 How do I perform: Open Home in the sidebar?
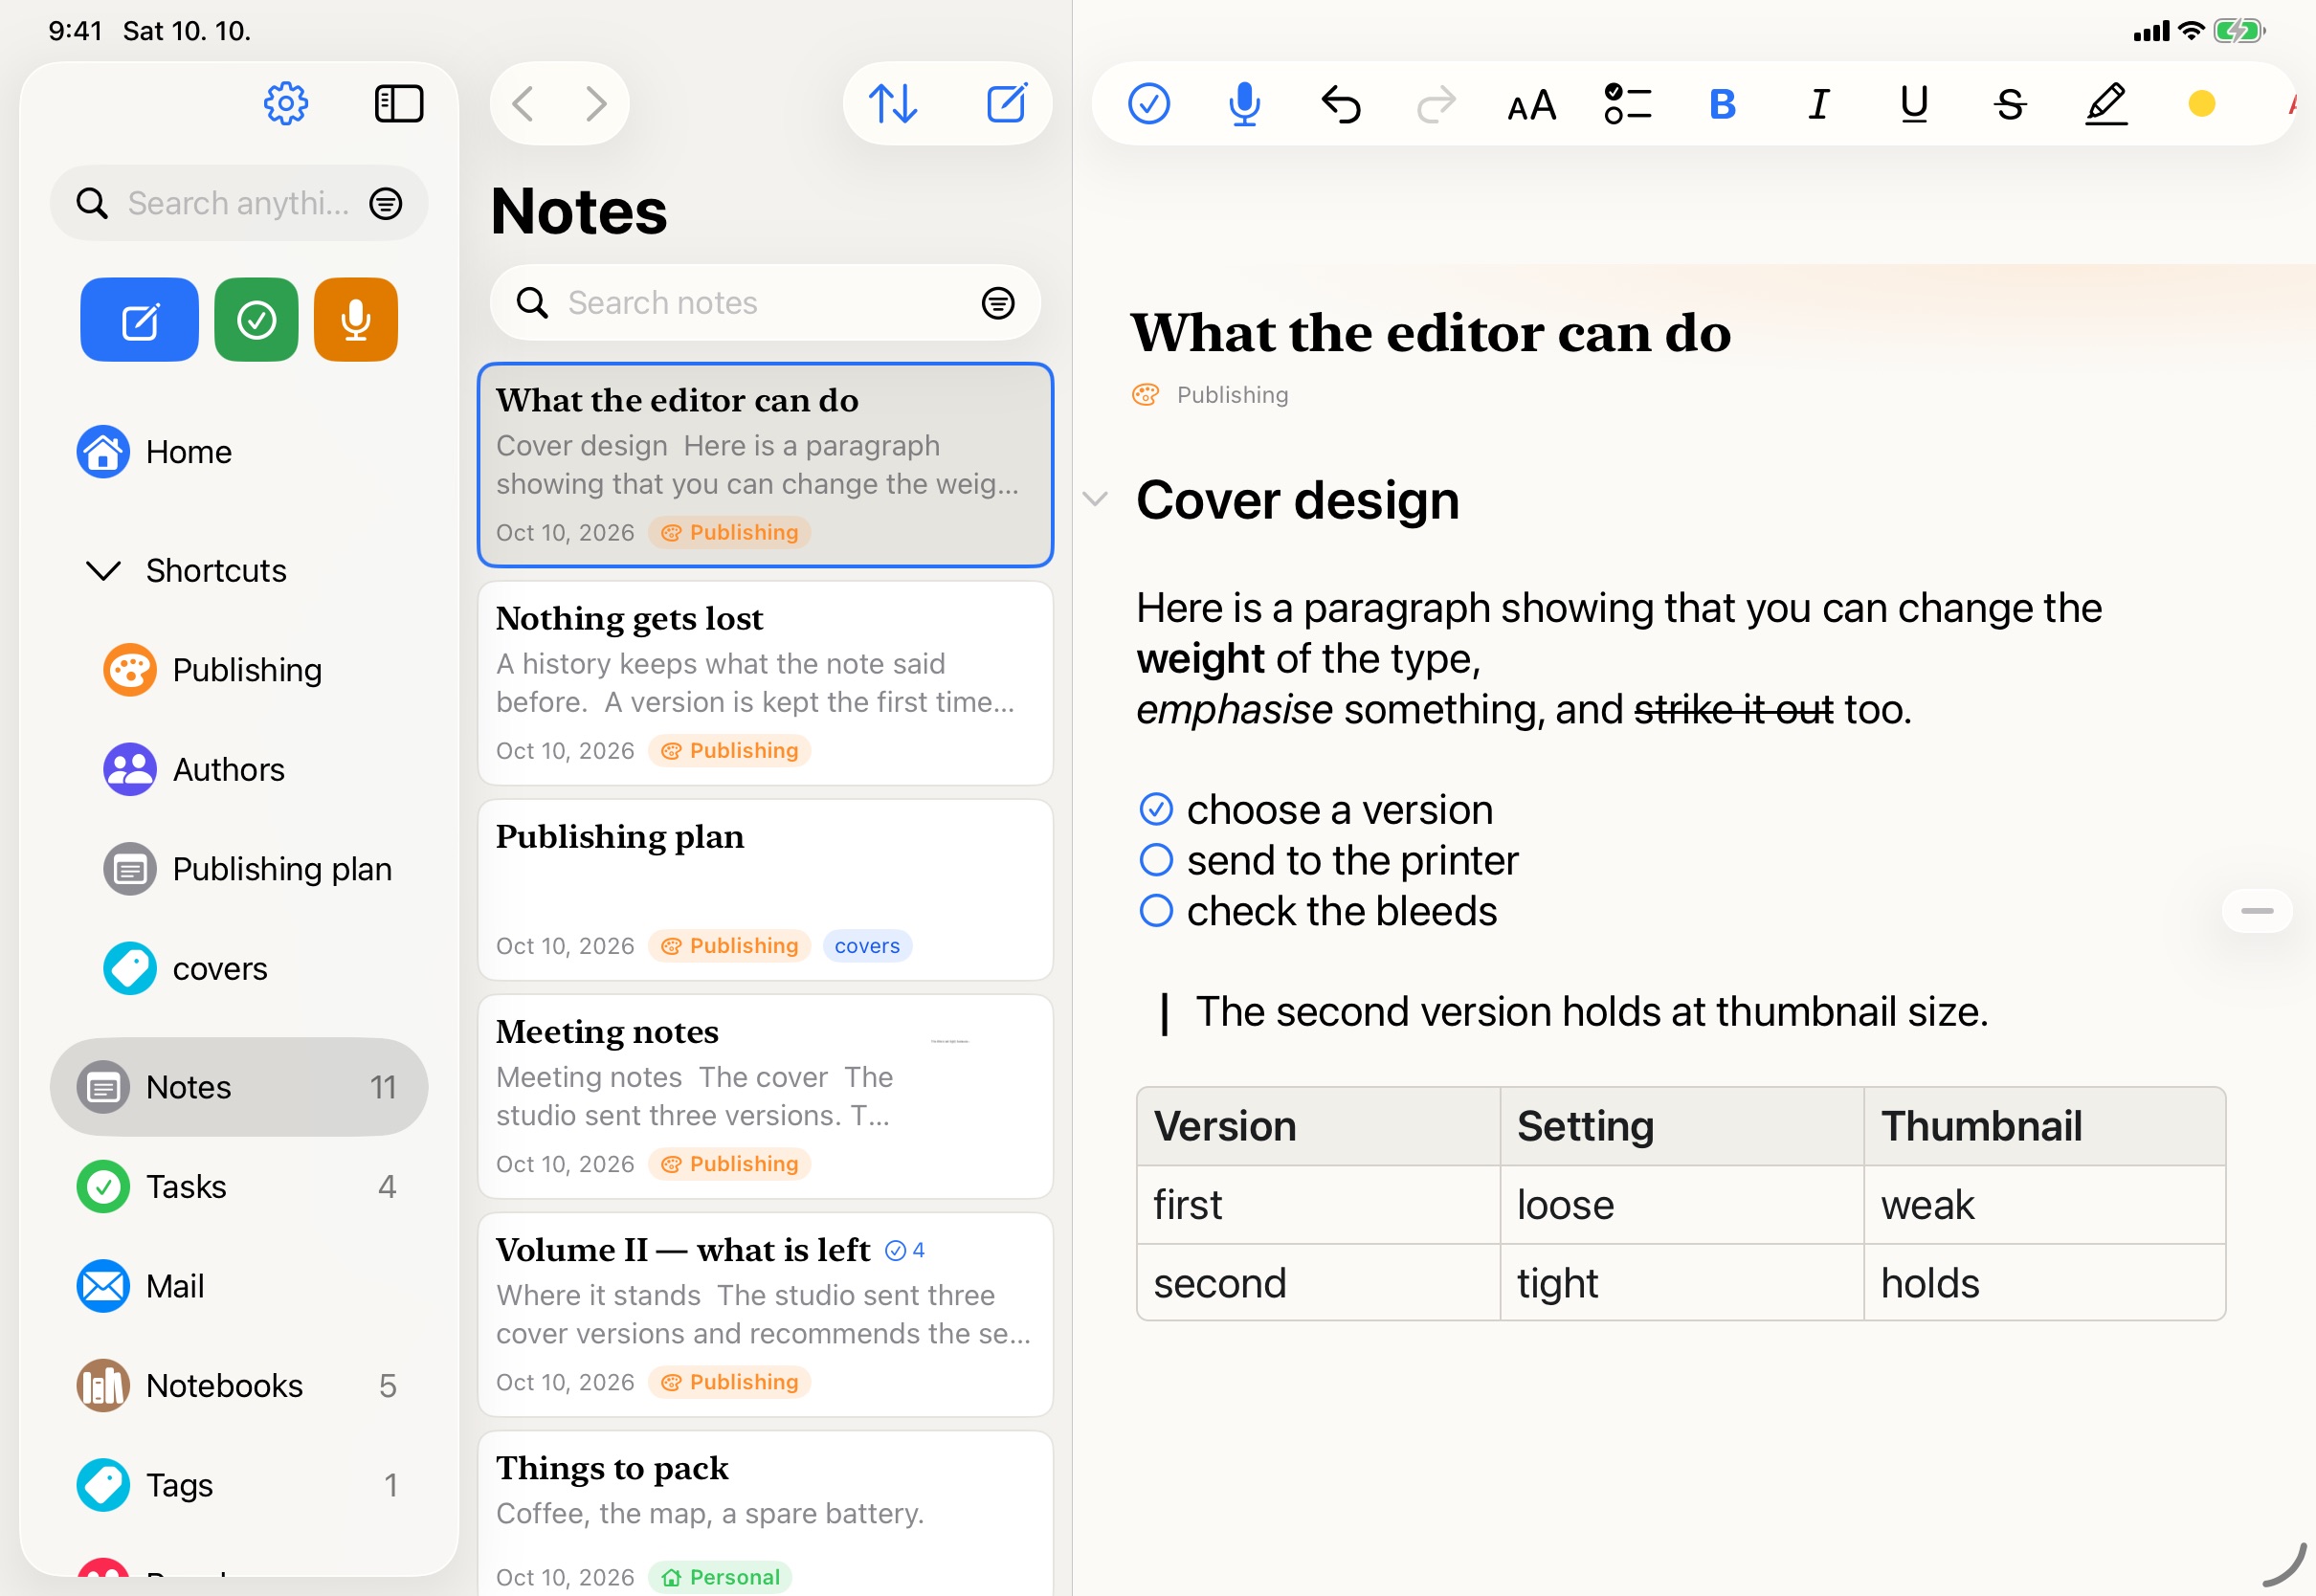(x=238, y=452)
